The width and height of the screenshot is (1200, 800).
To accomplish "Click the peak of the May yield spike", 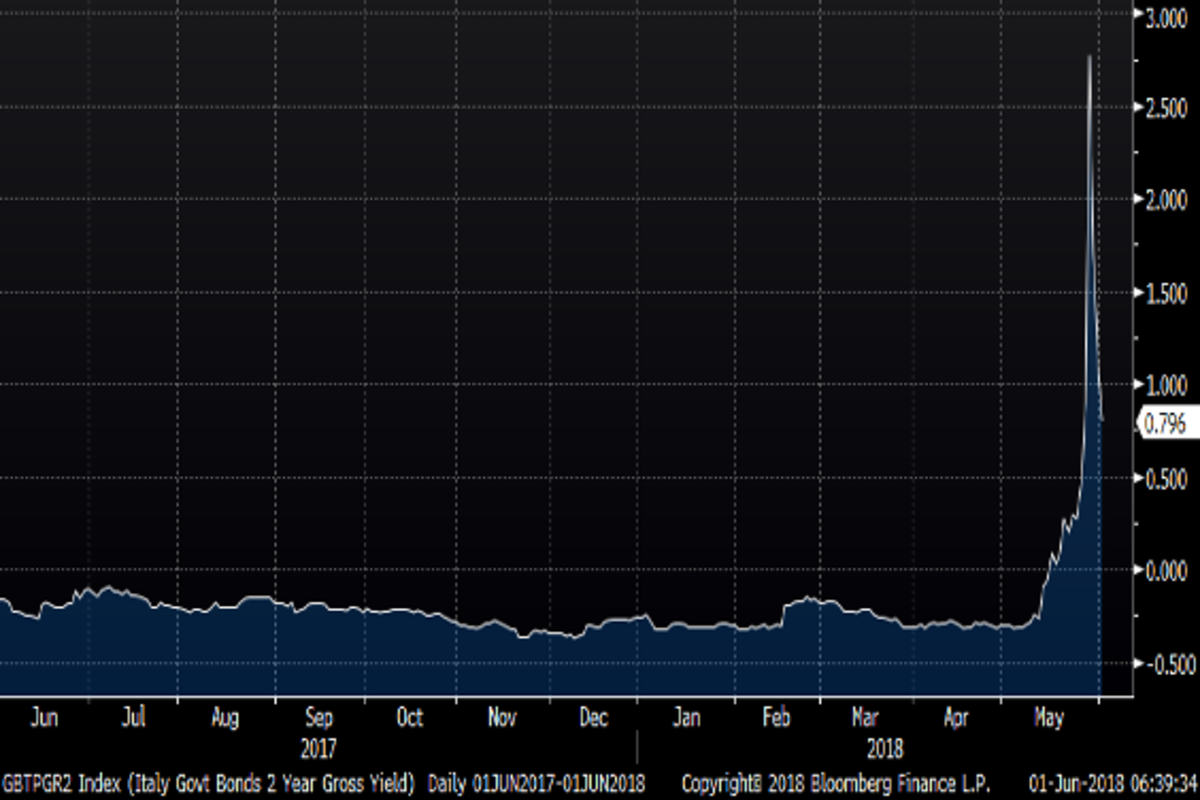I will [1088, 57].
